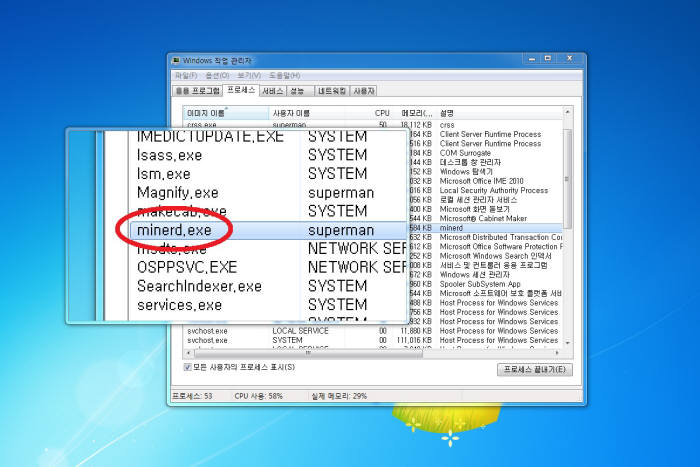Open the 옵션(O) menu
This screenshot has width=700, height=467.
coord(217,75)
